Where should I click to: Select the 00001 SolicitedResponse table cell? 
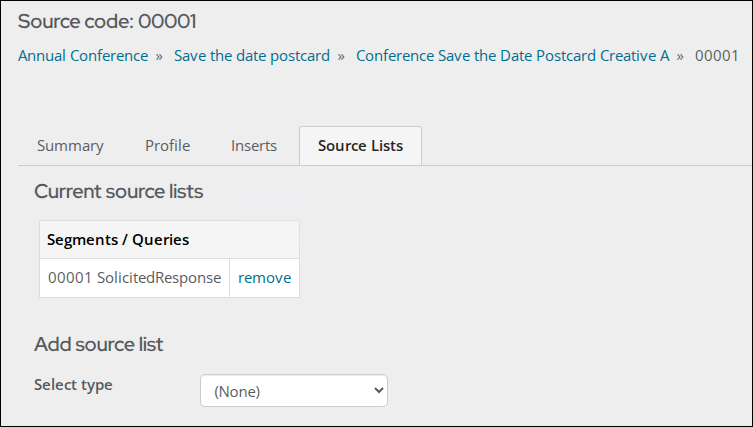click(134, 278)
